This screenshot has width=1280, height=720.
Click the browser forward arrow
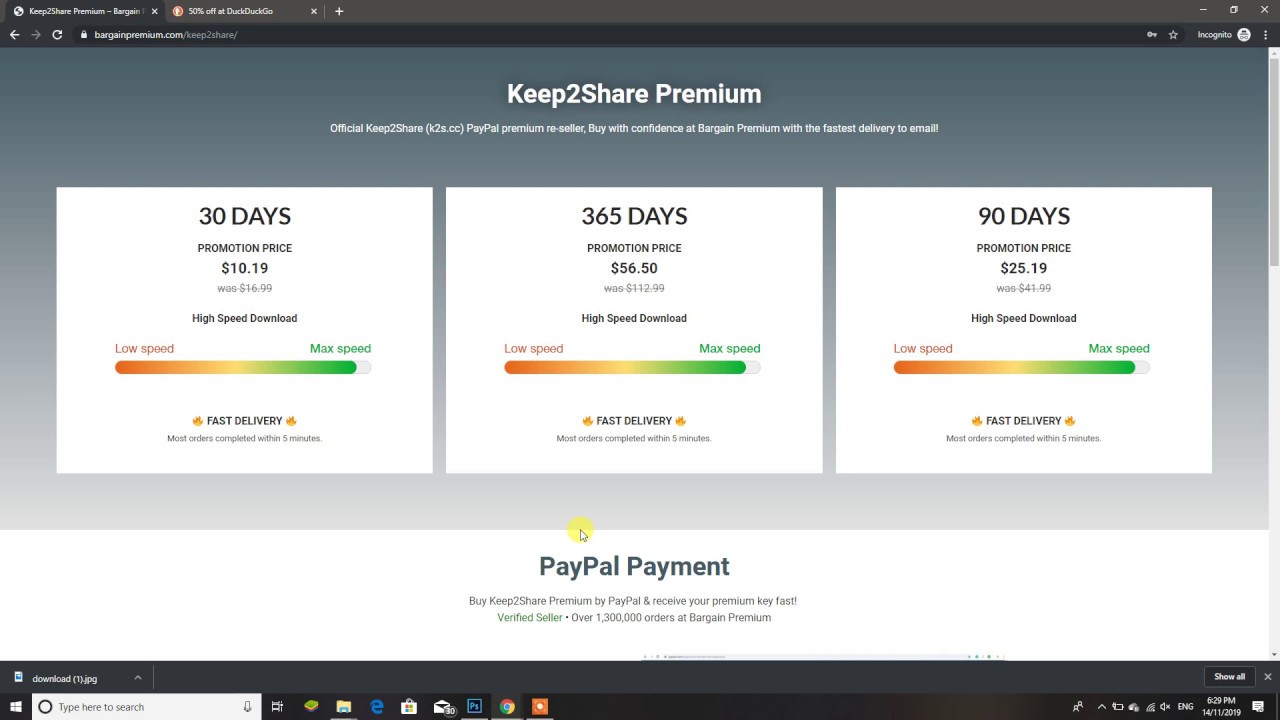tap(36, 35)
